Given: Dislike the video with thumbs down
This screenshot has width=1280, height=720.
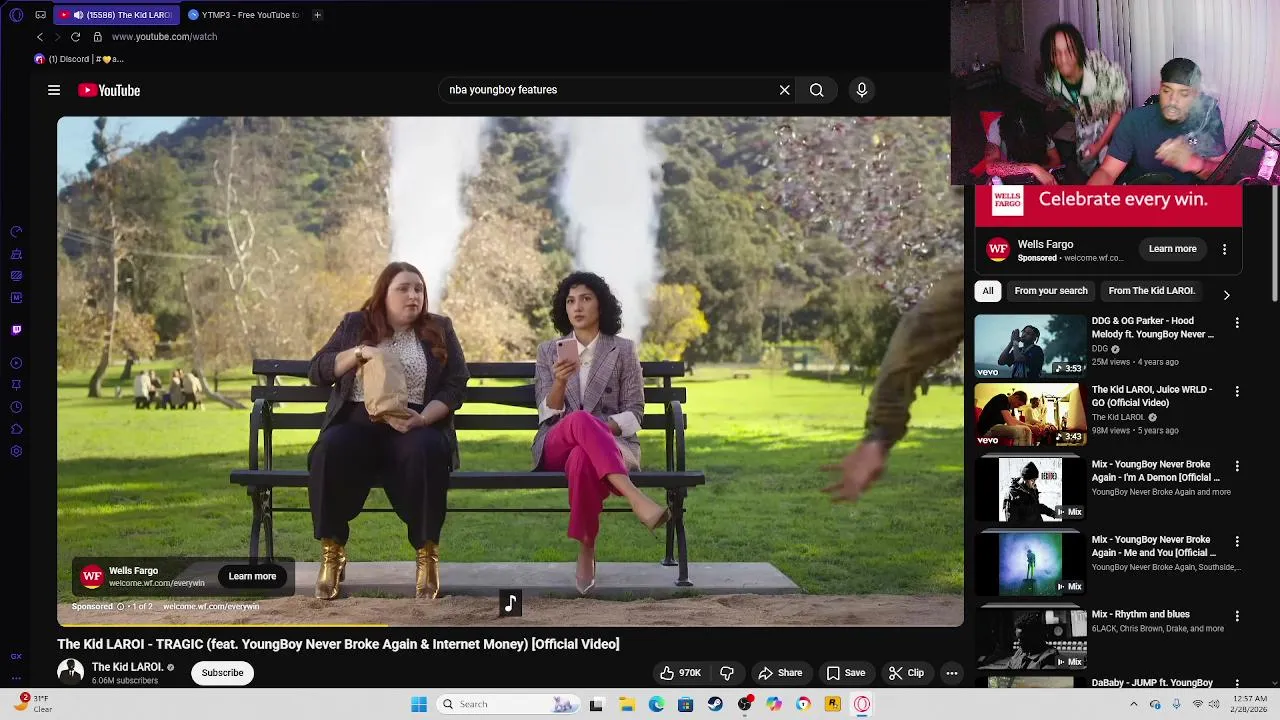Looking at the screenshot, I should pos(727,673).
